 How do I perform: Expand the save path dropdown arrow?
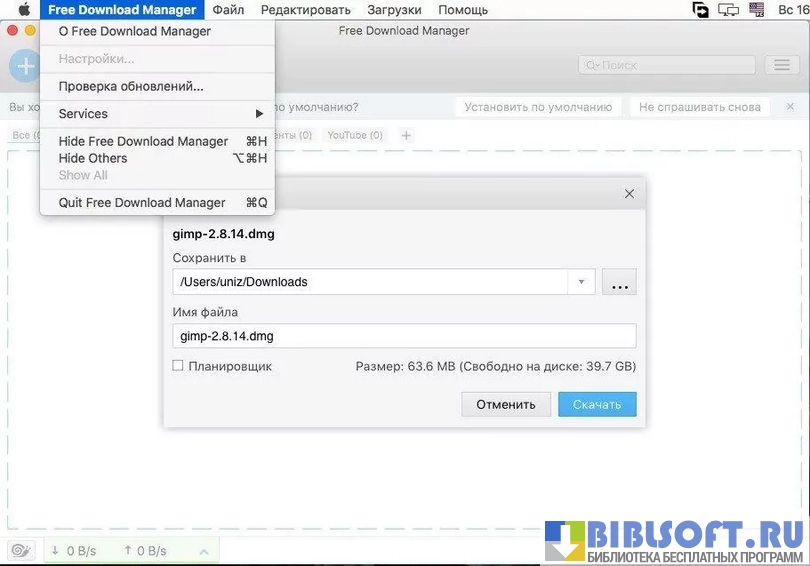(x=581, y=282)
